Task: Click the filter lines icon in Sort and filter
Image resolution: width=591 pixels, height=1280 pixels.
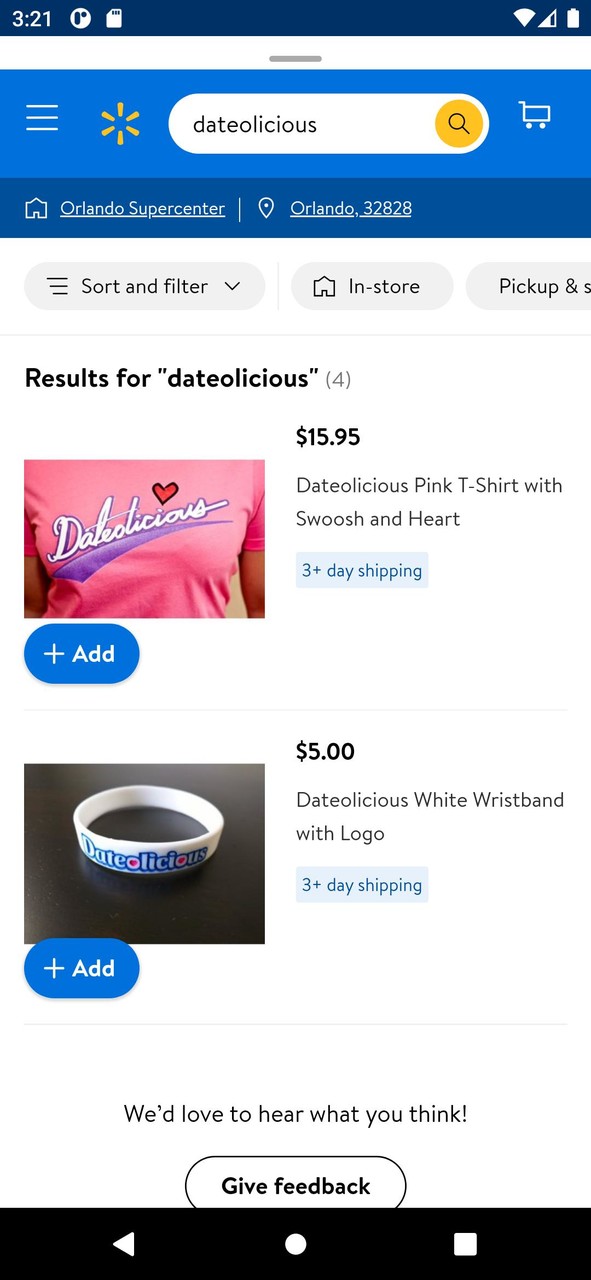Action: [x=58, y=286]
